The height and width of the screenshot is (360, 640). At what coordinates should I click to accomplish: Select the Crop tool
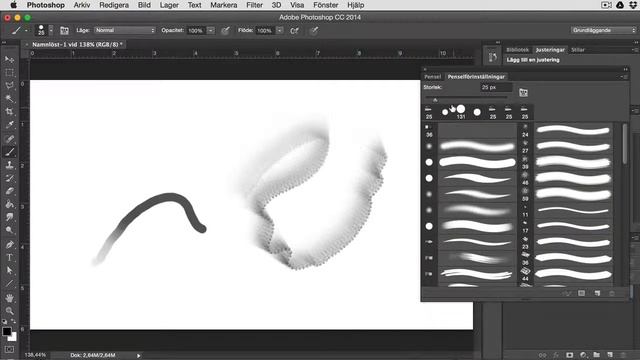tap(9, 111)
